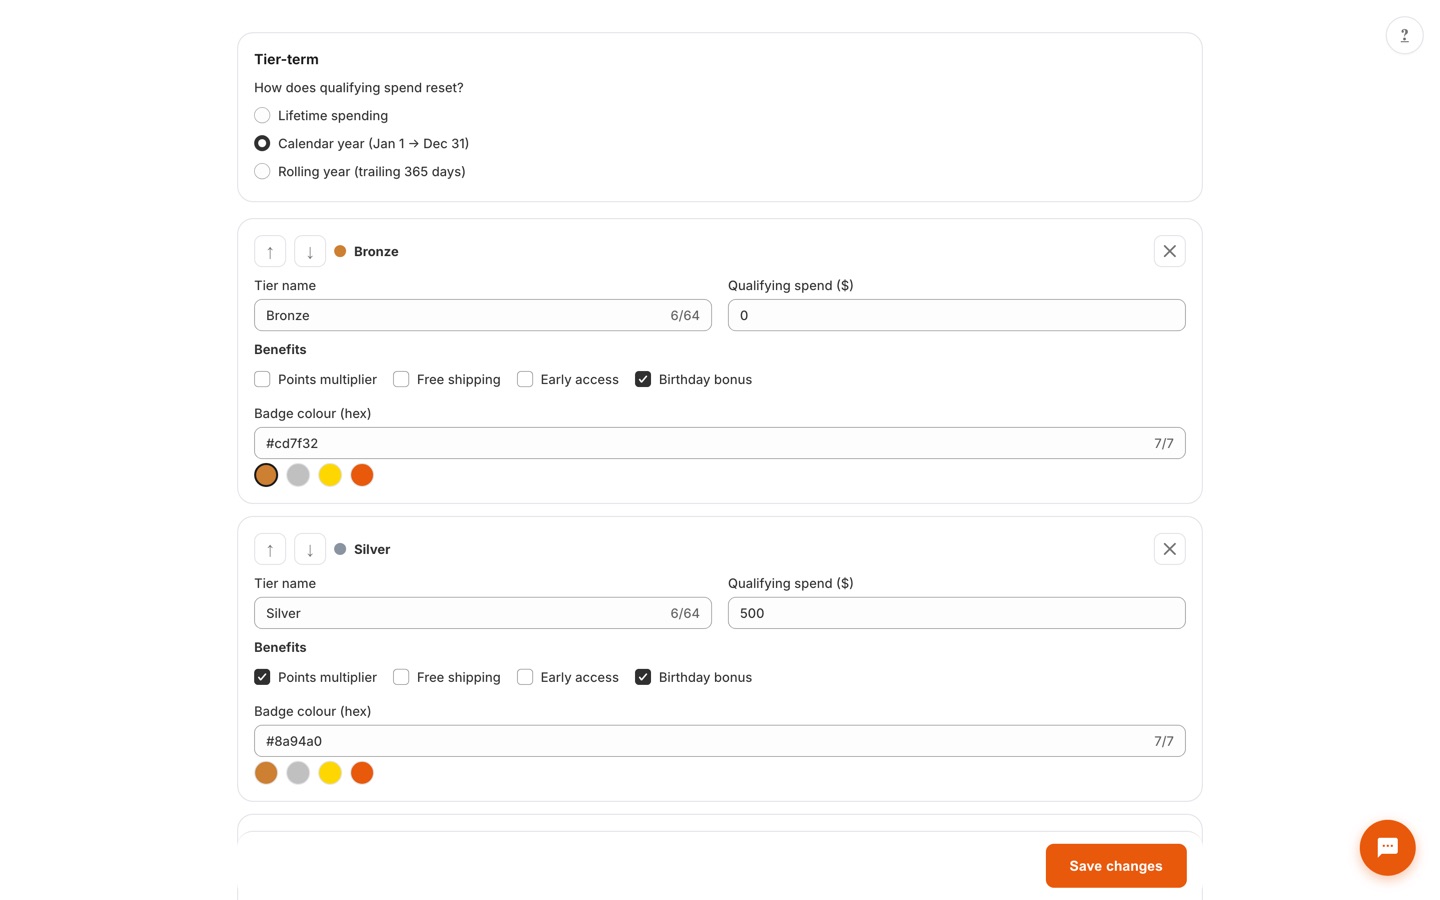This screenshot has height=900, width=1440.
Task: Pick bronze colour swatch in Silver tier
Action: (x=266, y=773)
